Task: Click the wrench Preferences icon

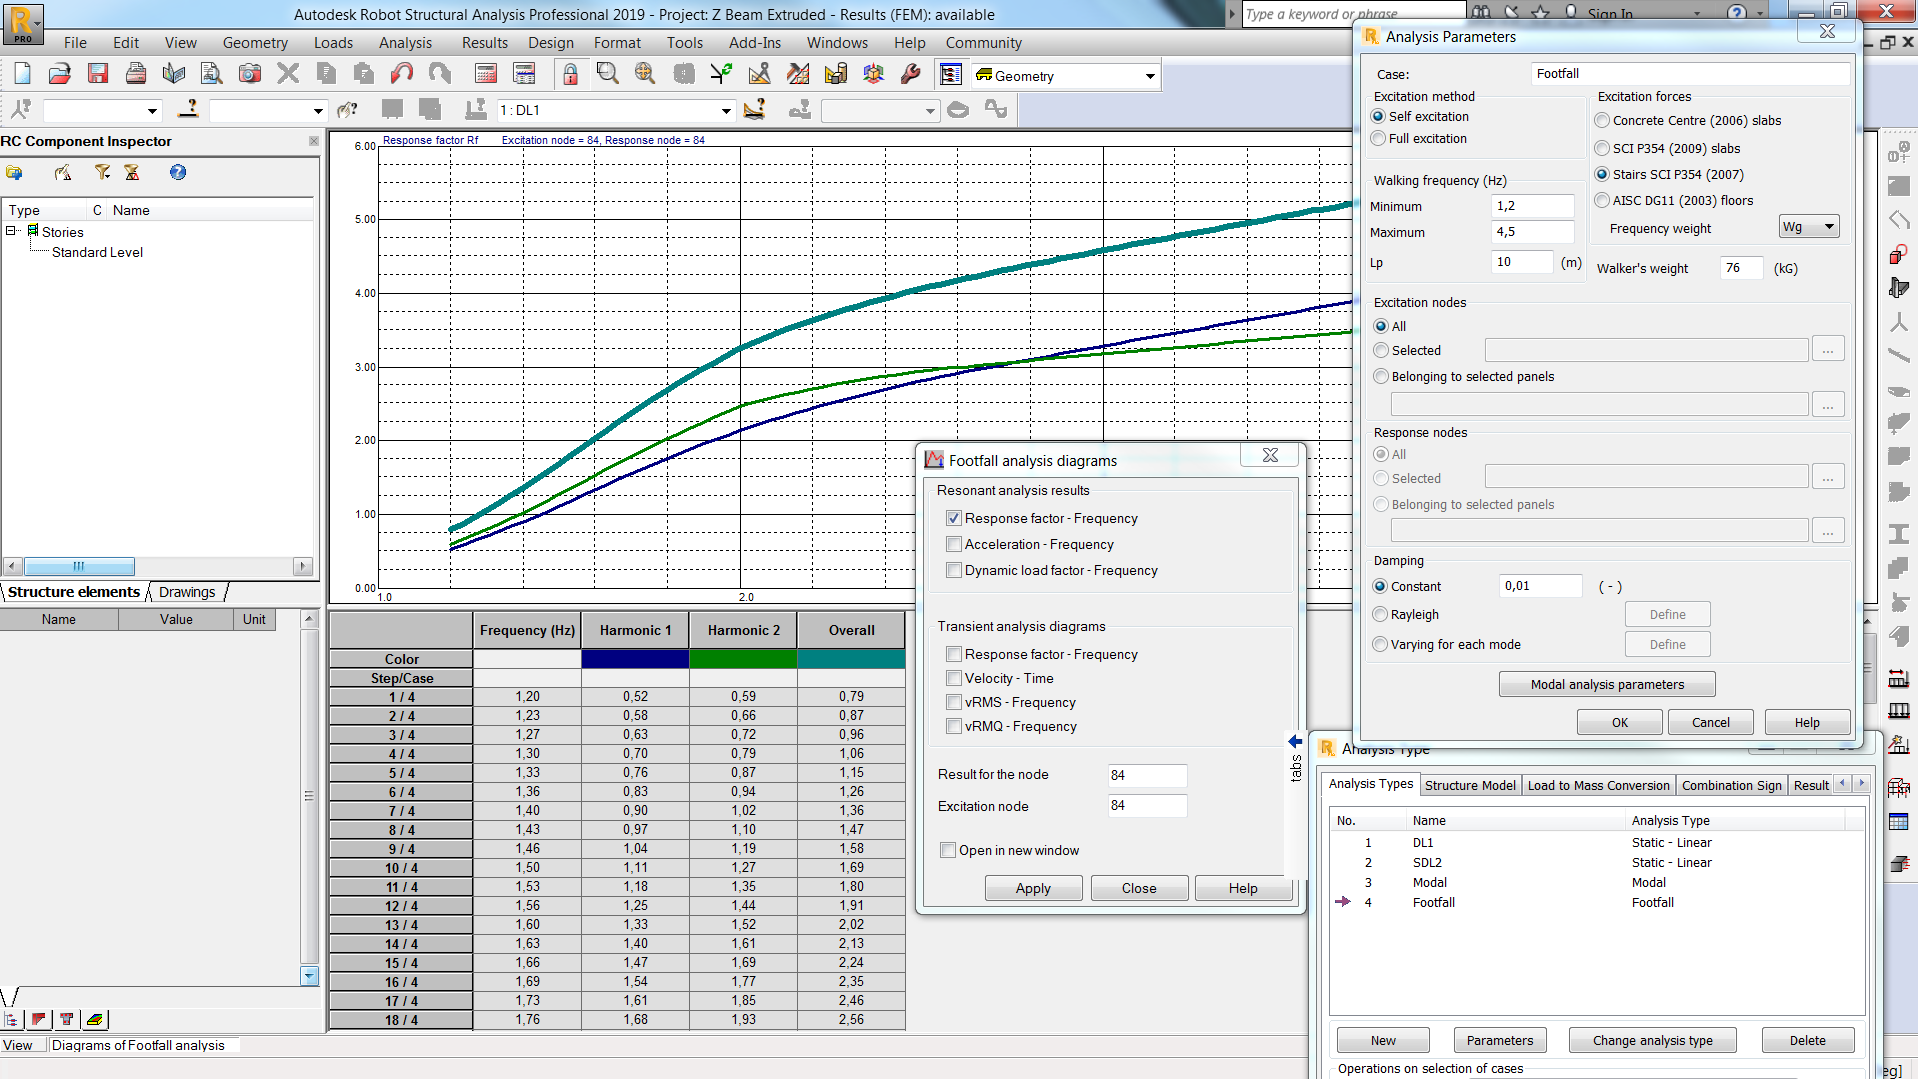Action: (910, 74)
